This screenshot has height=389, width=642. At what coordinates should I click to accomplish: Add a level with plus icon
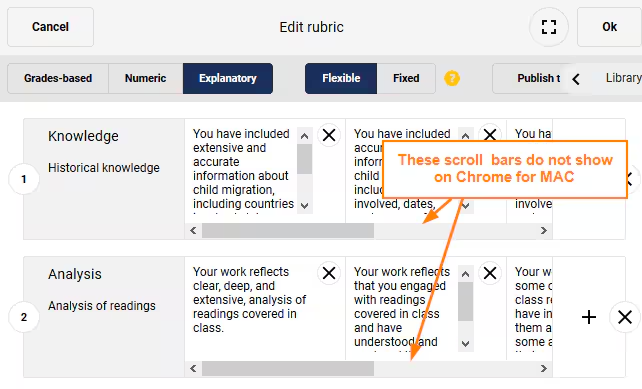[589, 317]
